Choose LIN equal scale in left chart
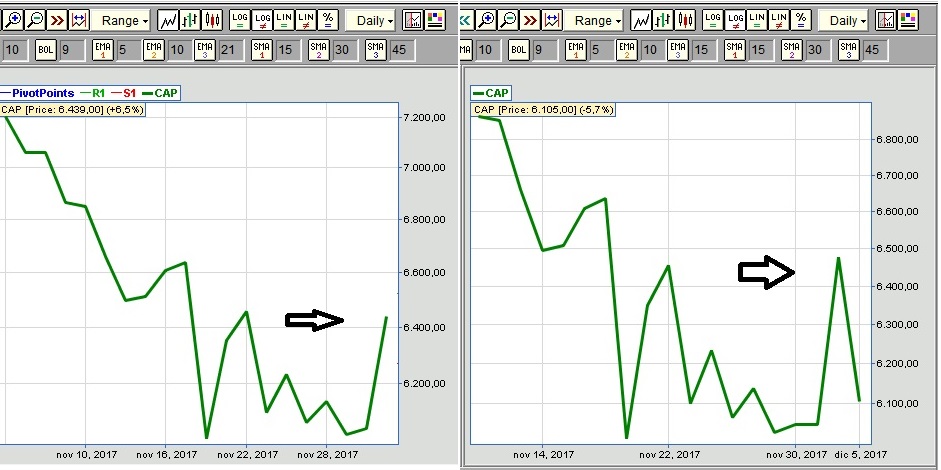Image resolution: width=941 pixels, height=470 pixels. coord(284,20)
